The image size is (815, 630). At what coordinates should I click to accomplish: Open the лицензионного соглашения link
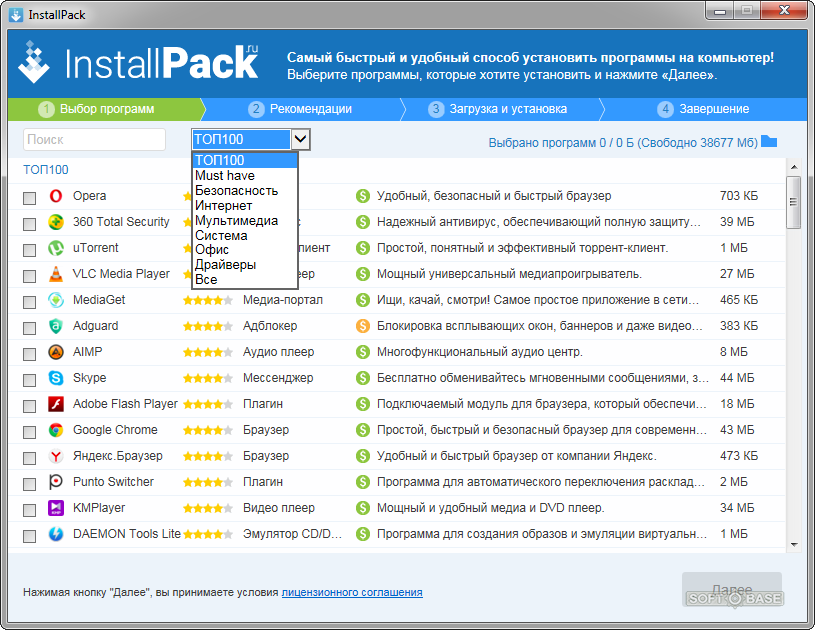point(352,592)
